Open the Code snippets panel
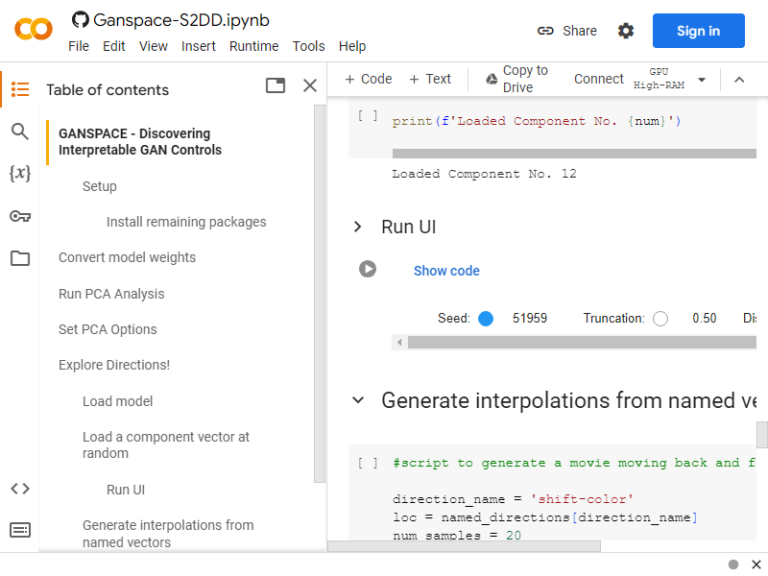768x576 pixels. [x=20, y=488]
